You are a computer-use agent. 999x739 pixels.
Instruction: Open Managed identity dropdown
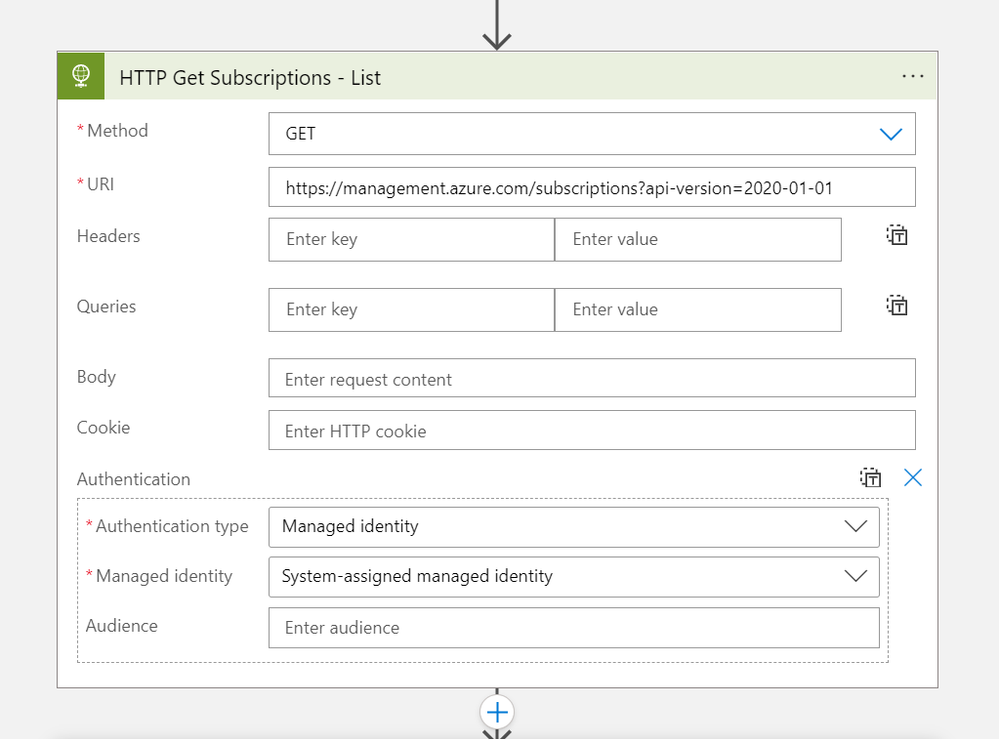coord(574,577)
